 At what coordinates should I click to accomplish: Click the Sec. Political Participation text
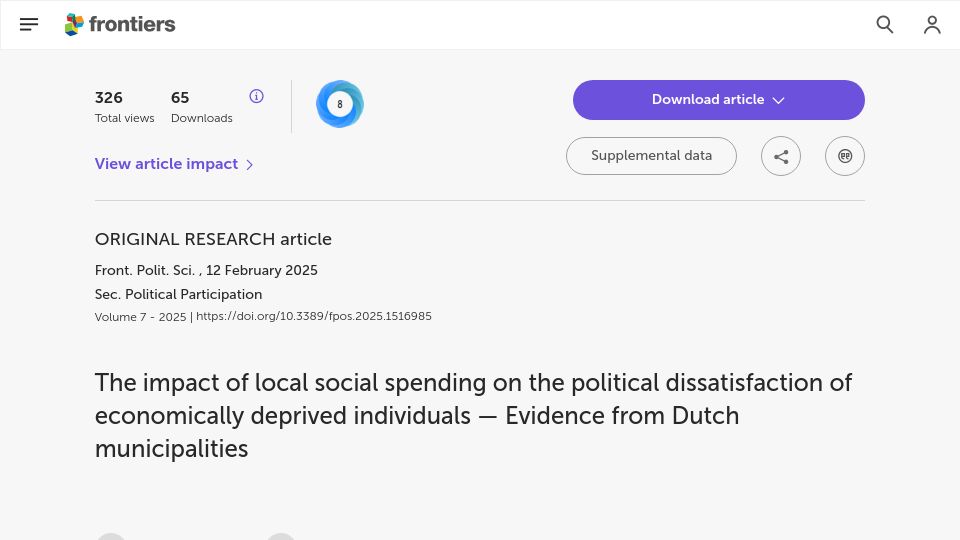pos(178,294)
